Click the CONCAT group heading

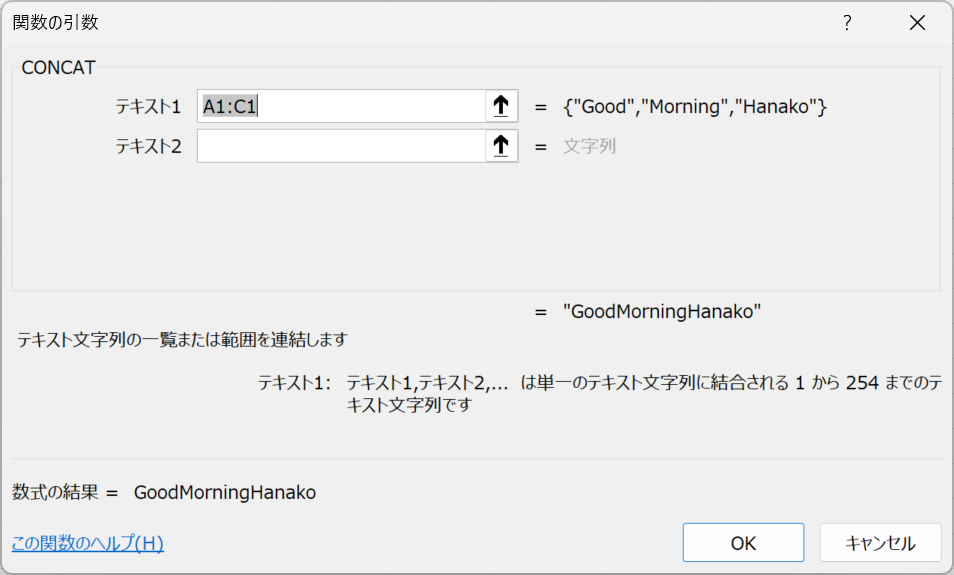click(x=58, y=68)
